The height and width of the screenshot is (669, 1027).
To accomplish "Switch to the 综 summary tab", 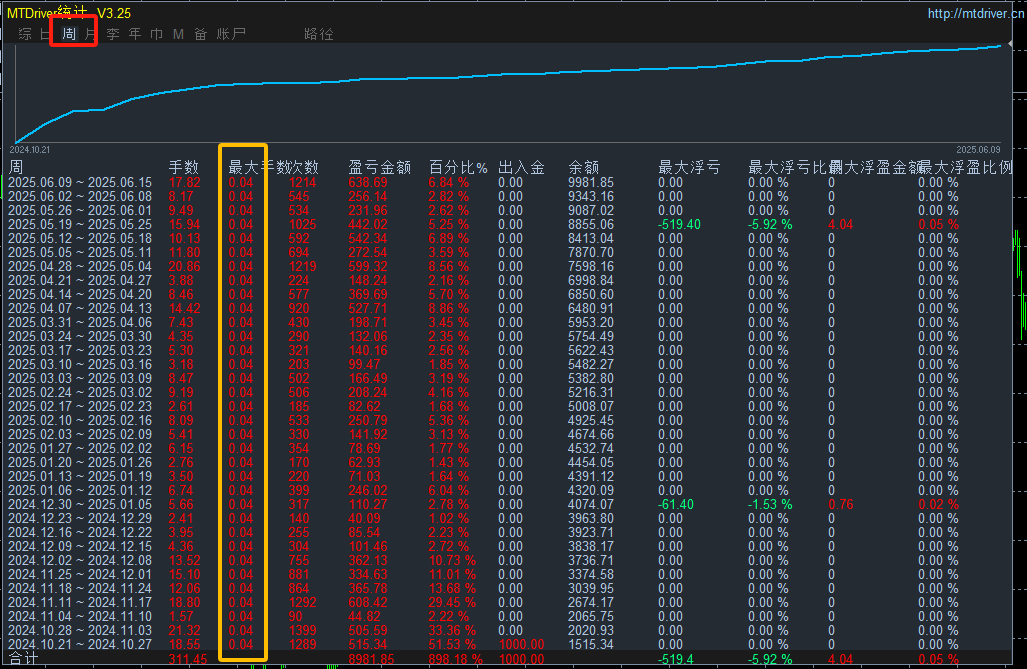I will pos(25,34).
